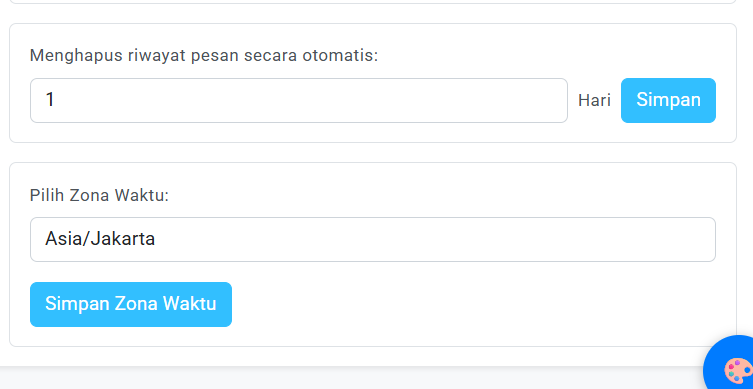Click the white gap between the two cards

point(373,153)
